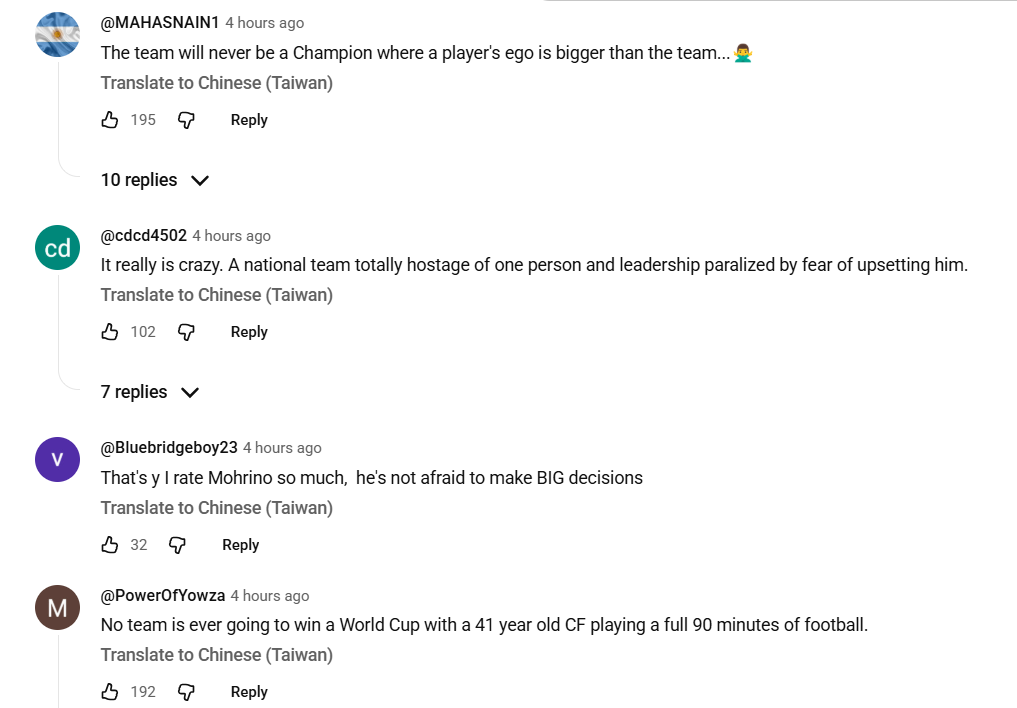Like the comment by @cdcd4502
The width and height of the screenshot is (1017, 708).
click(x=110, y=332)
